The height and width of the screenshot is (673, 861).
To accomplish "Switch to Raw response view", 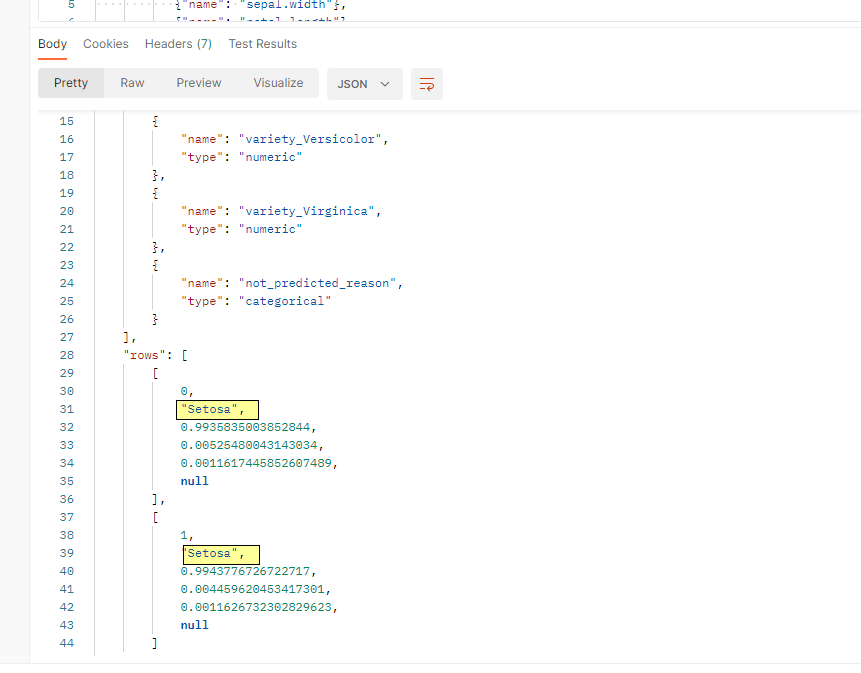I will pyautogui.click(x=132, y=83).
